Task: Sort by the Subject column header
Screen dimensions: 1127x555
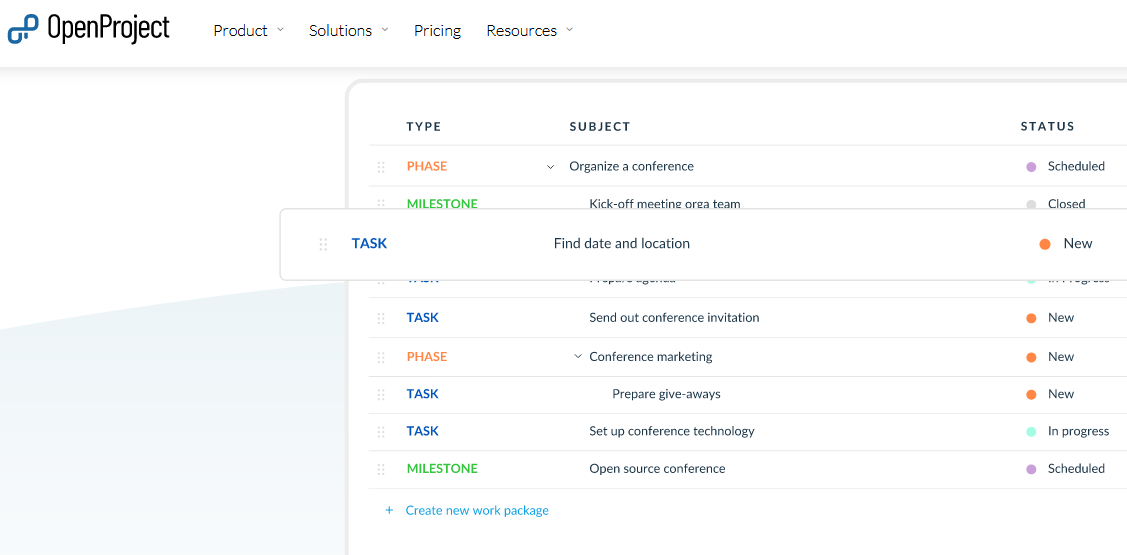Action: point(600,127)
